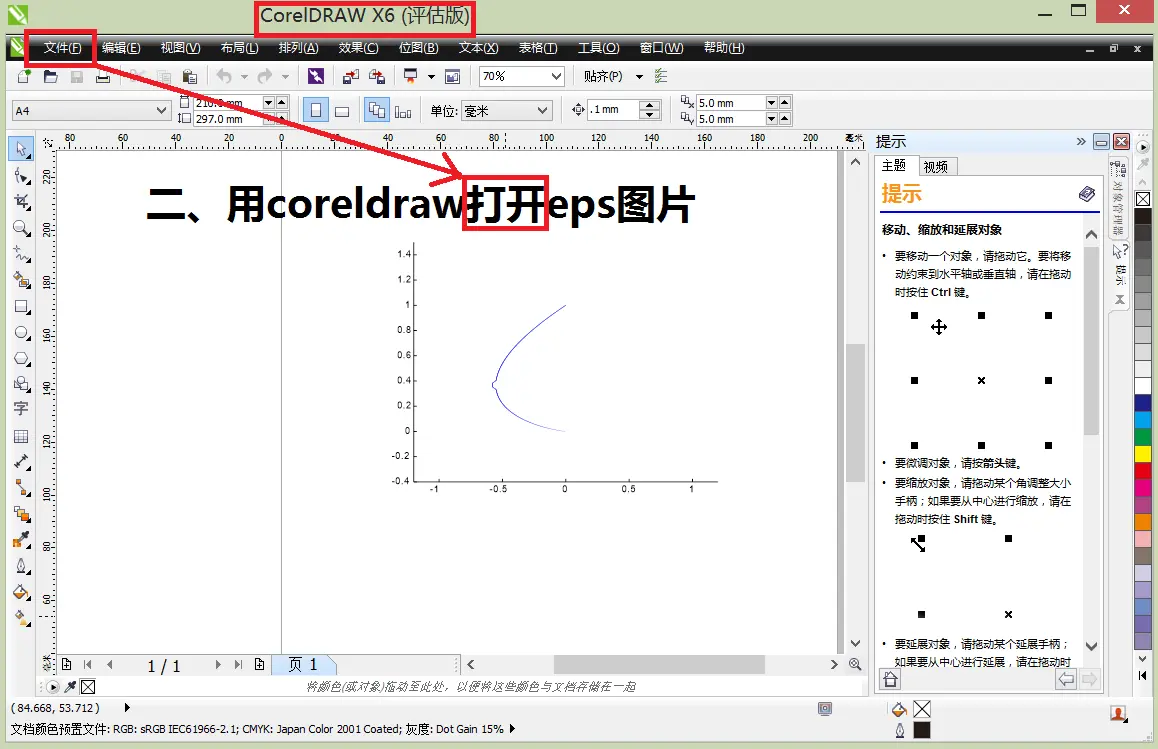Open the A4 page size dropdown
Image resolution: width=1158 pixels, height=749 pixels.
(162, 110)
